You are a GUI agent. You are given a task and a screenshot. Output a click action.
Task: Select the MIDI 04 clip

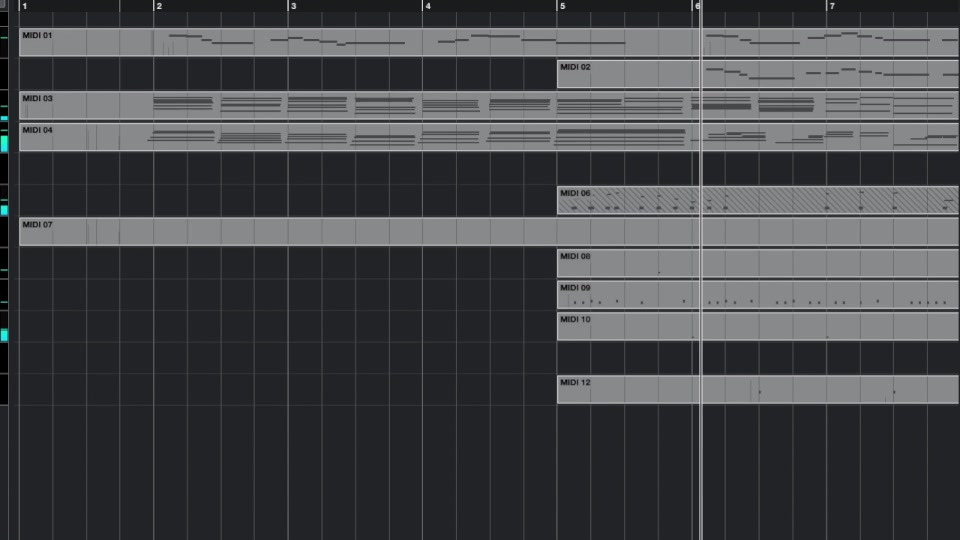489,137
